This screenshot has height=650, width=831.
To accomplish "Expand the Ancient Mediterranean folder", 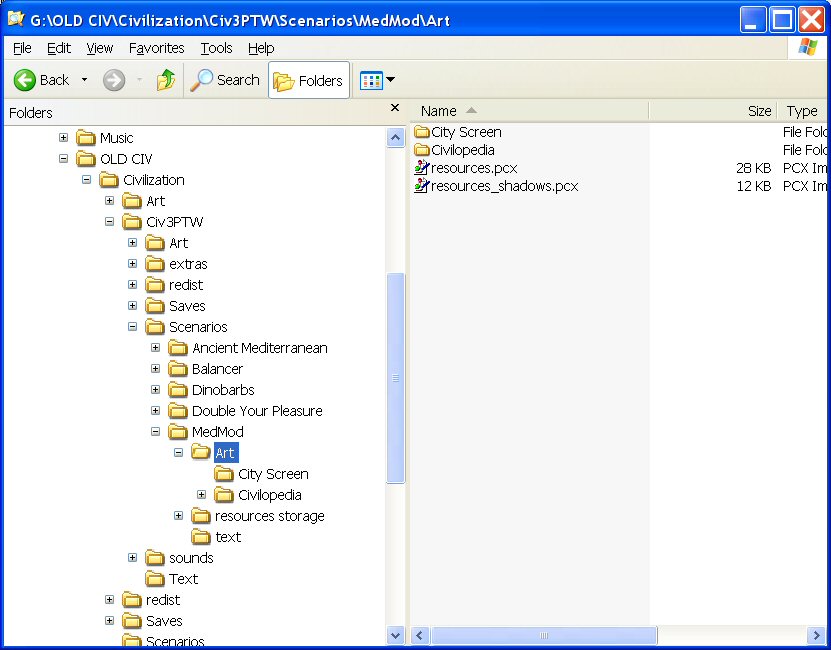I will pyautogui.click(x=155, y=348).
